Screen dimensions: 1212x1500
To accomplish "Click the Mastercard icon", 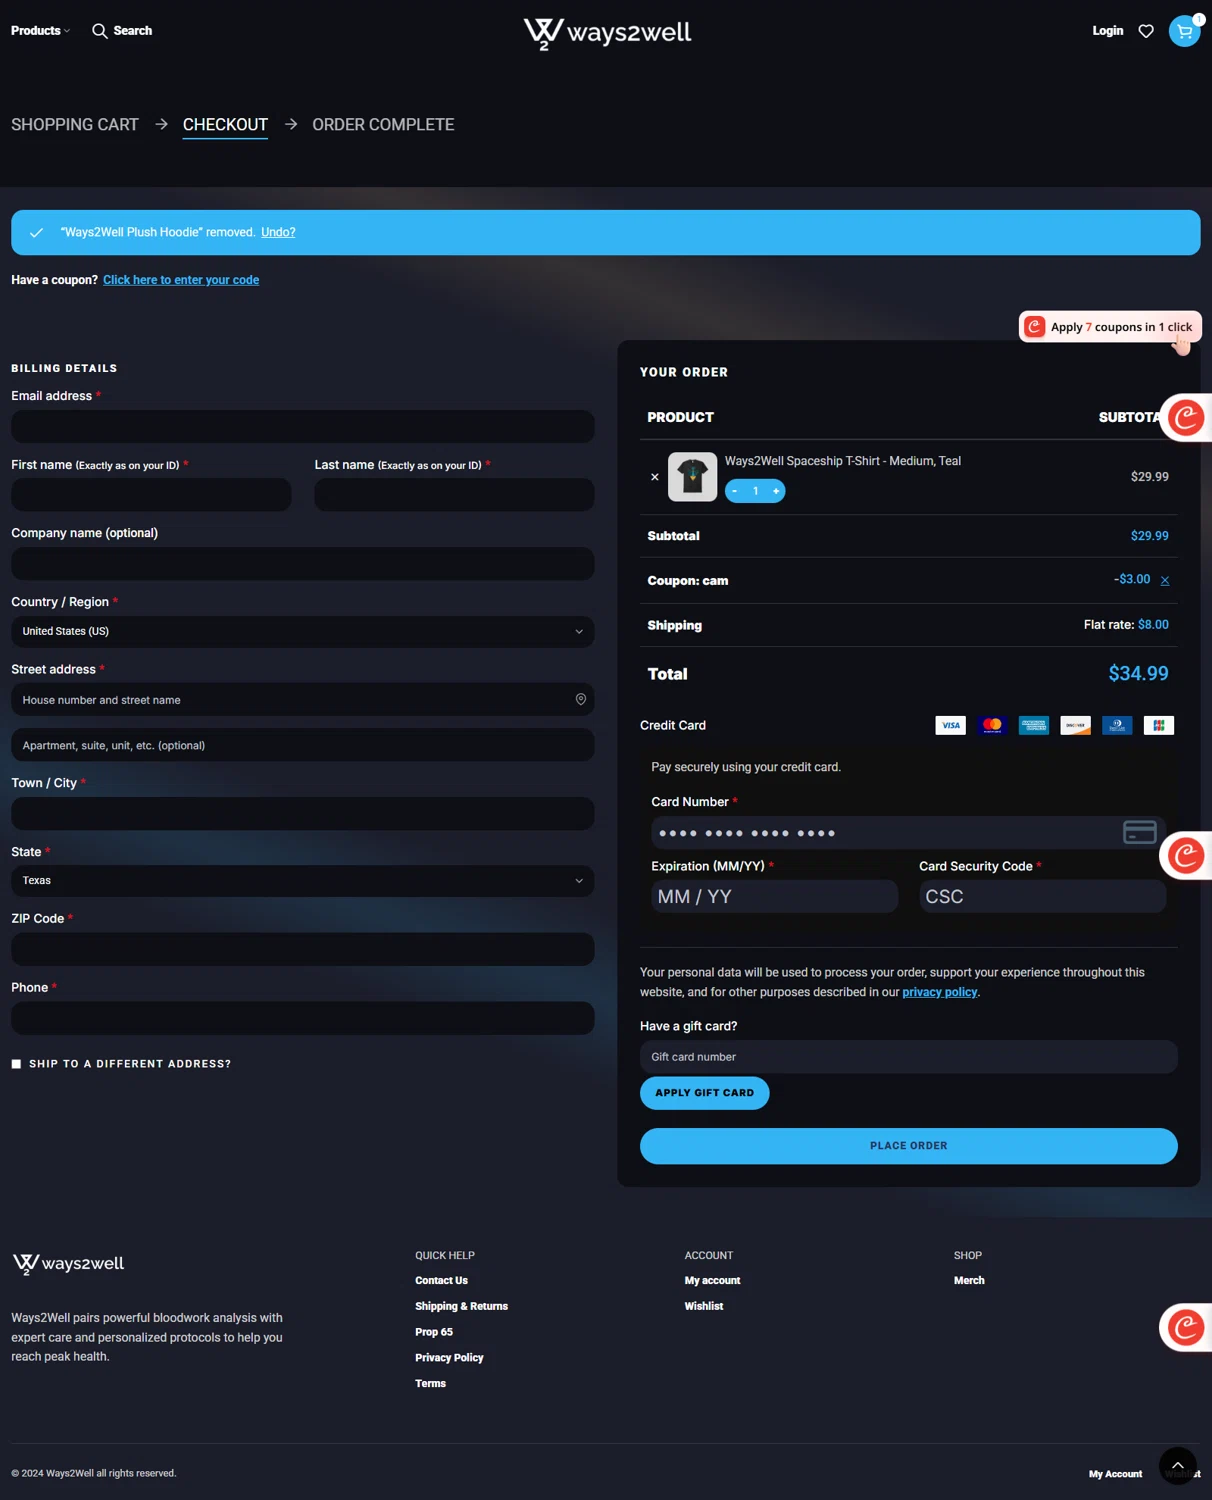I will point(992,725).
